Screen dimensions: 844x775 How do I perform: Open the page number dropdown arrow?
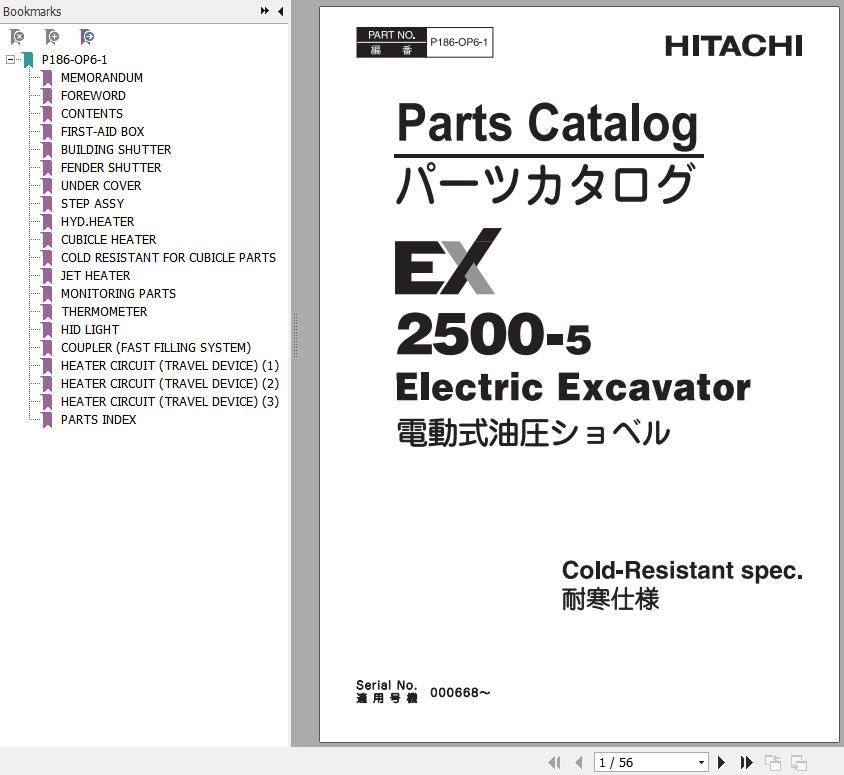(x=701, y=763)
